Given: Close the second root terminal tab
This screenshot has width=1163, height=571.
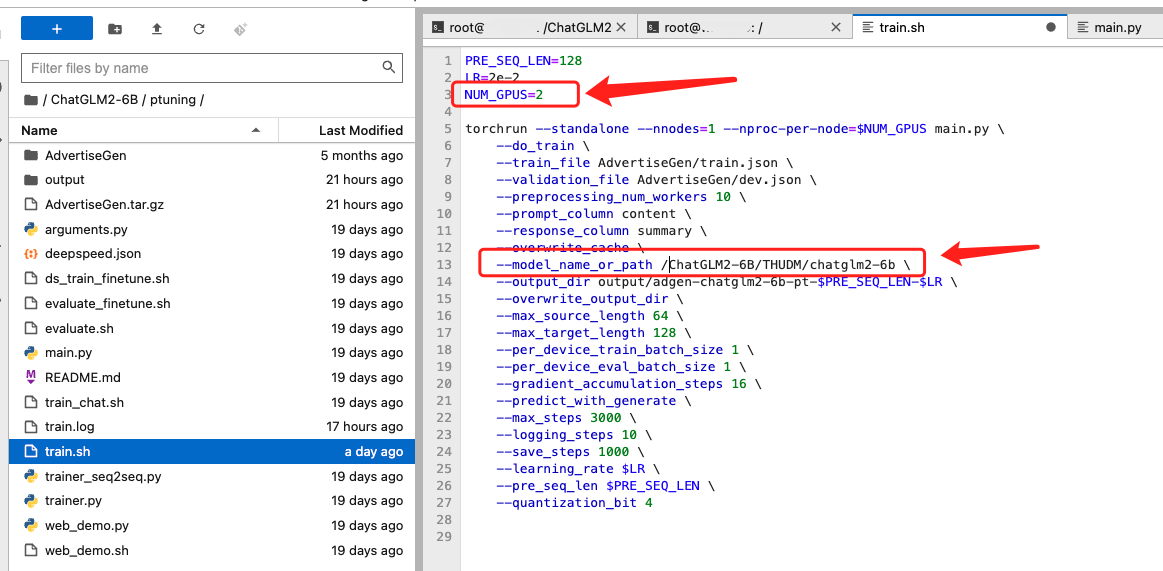Looking at the screenshot, I should (836, 27).
